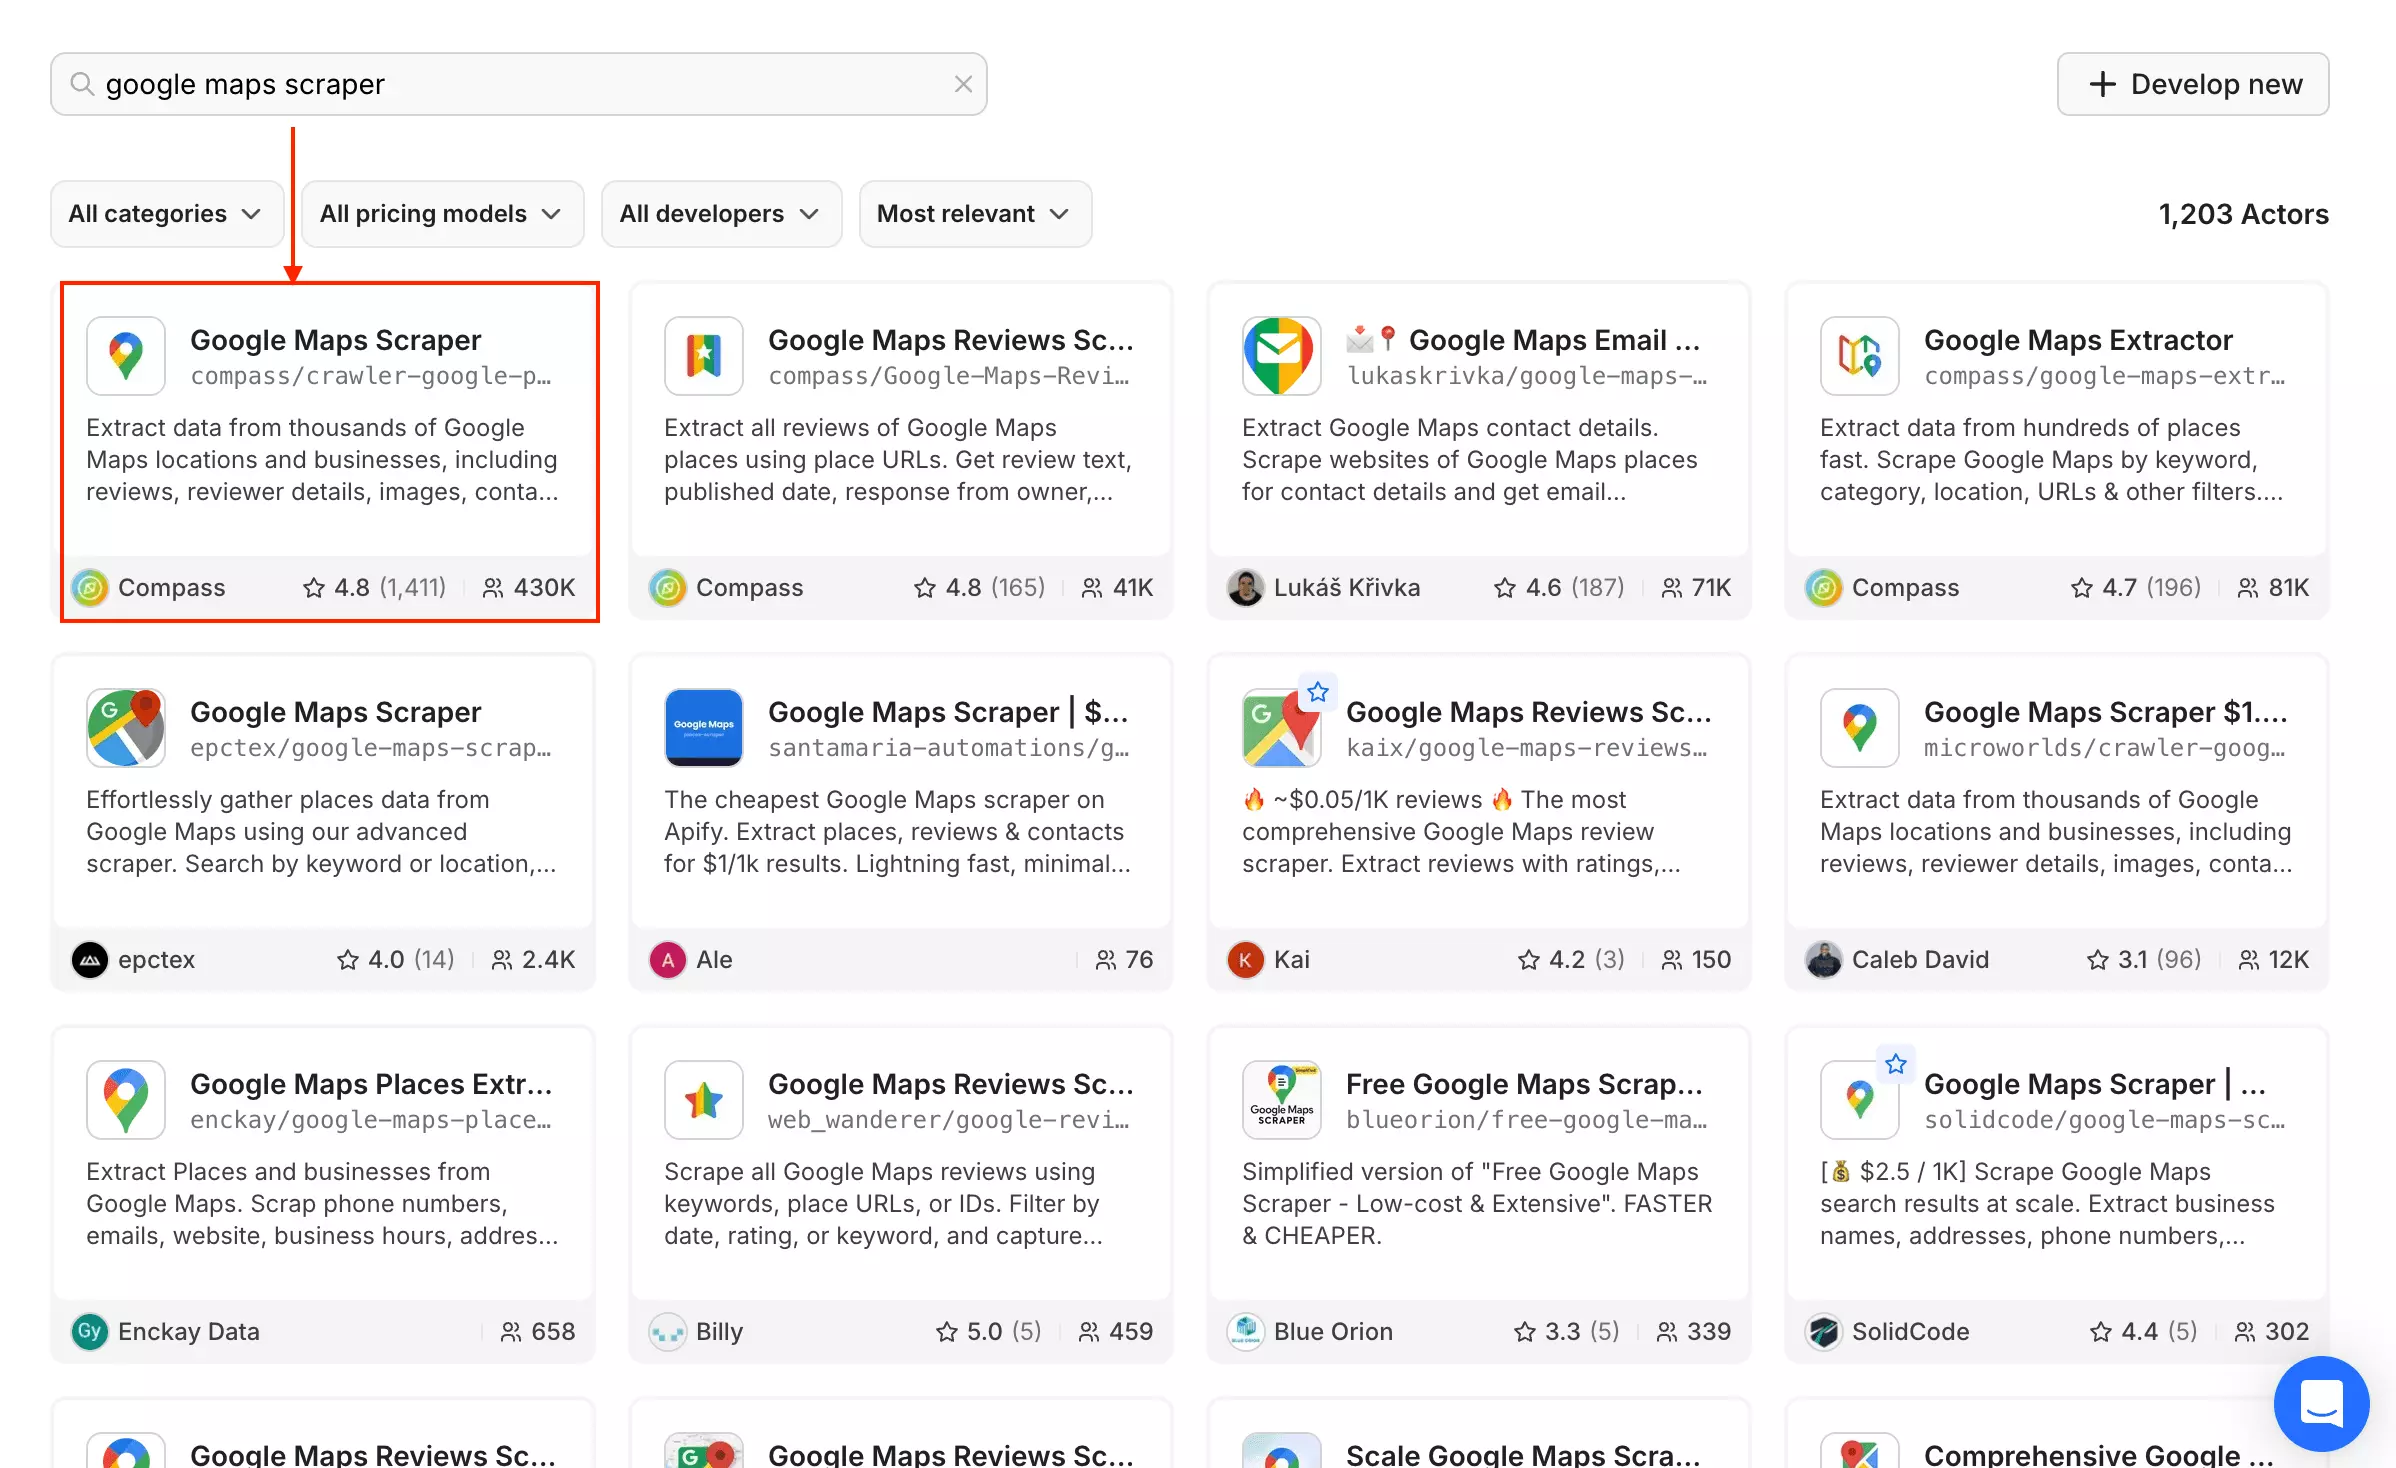Click the 4.6 (187) rating

tap(1559, 588)
